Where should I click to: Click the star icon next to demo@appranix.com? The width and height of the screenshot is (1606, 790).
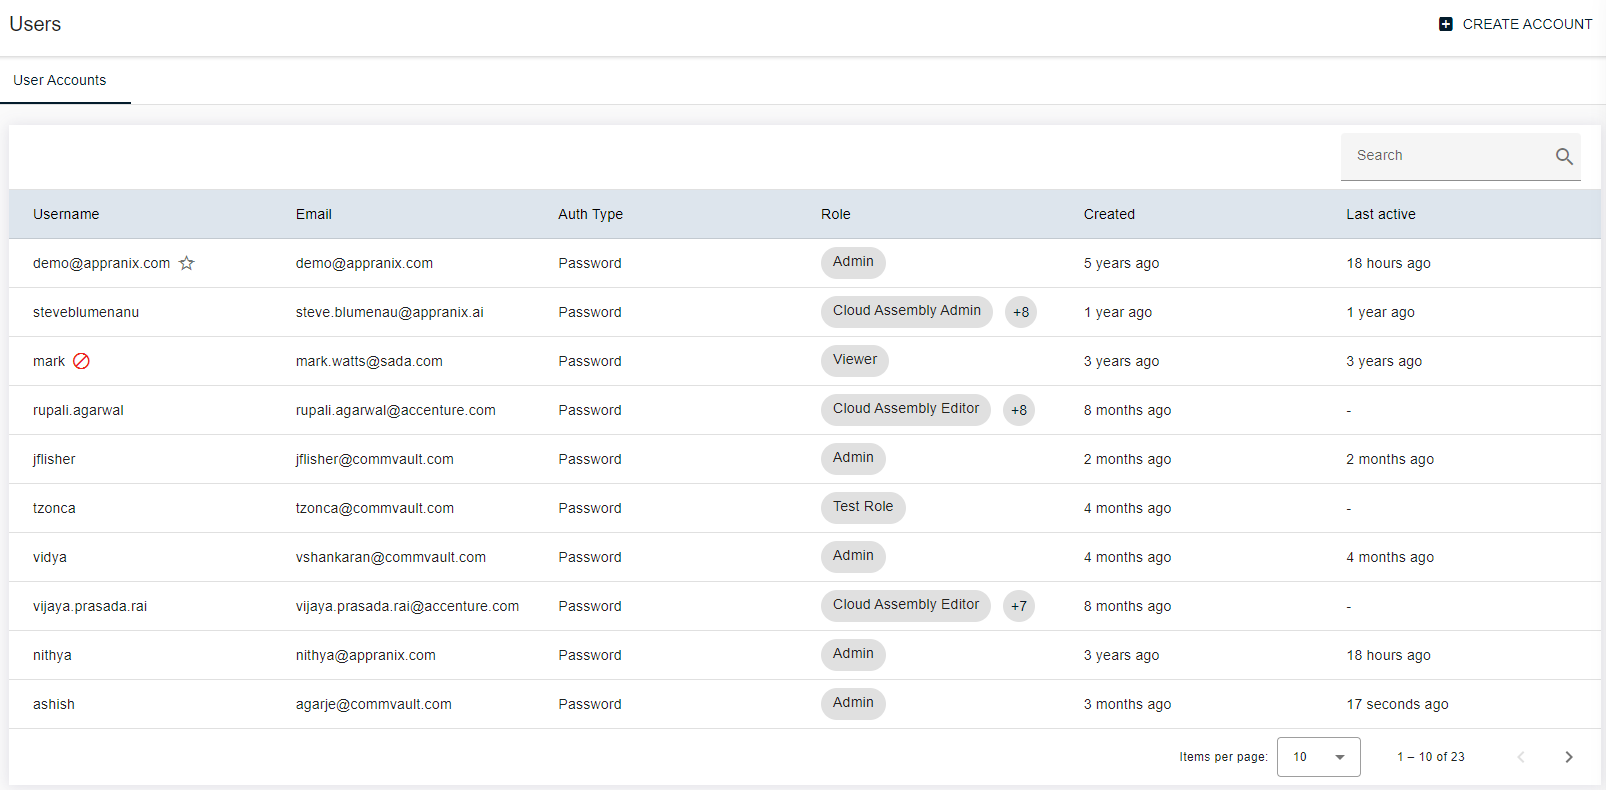[187, 263]
